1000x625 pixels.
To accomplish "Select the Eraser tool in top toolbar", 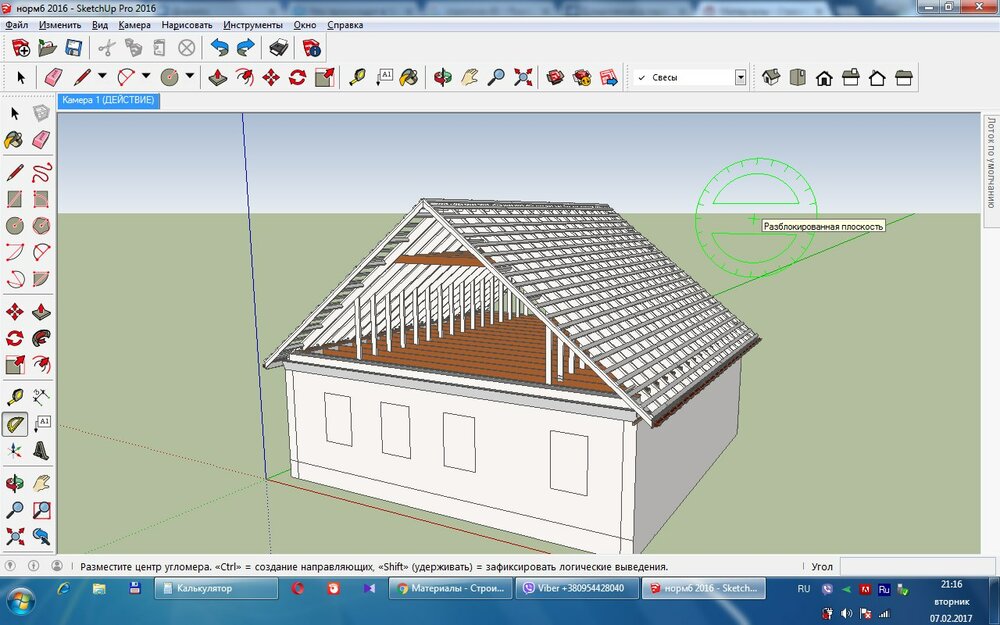I will pos(54,77).
